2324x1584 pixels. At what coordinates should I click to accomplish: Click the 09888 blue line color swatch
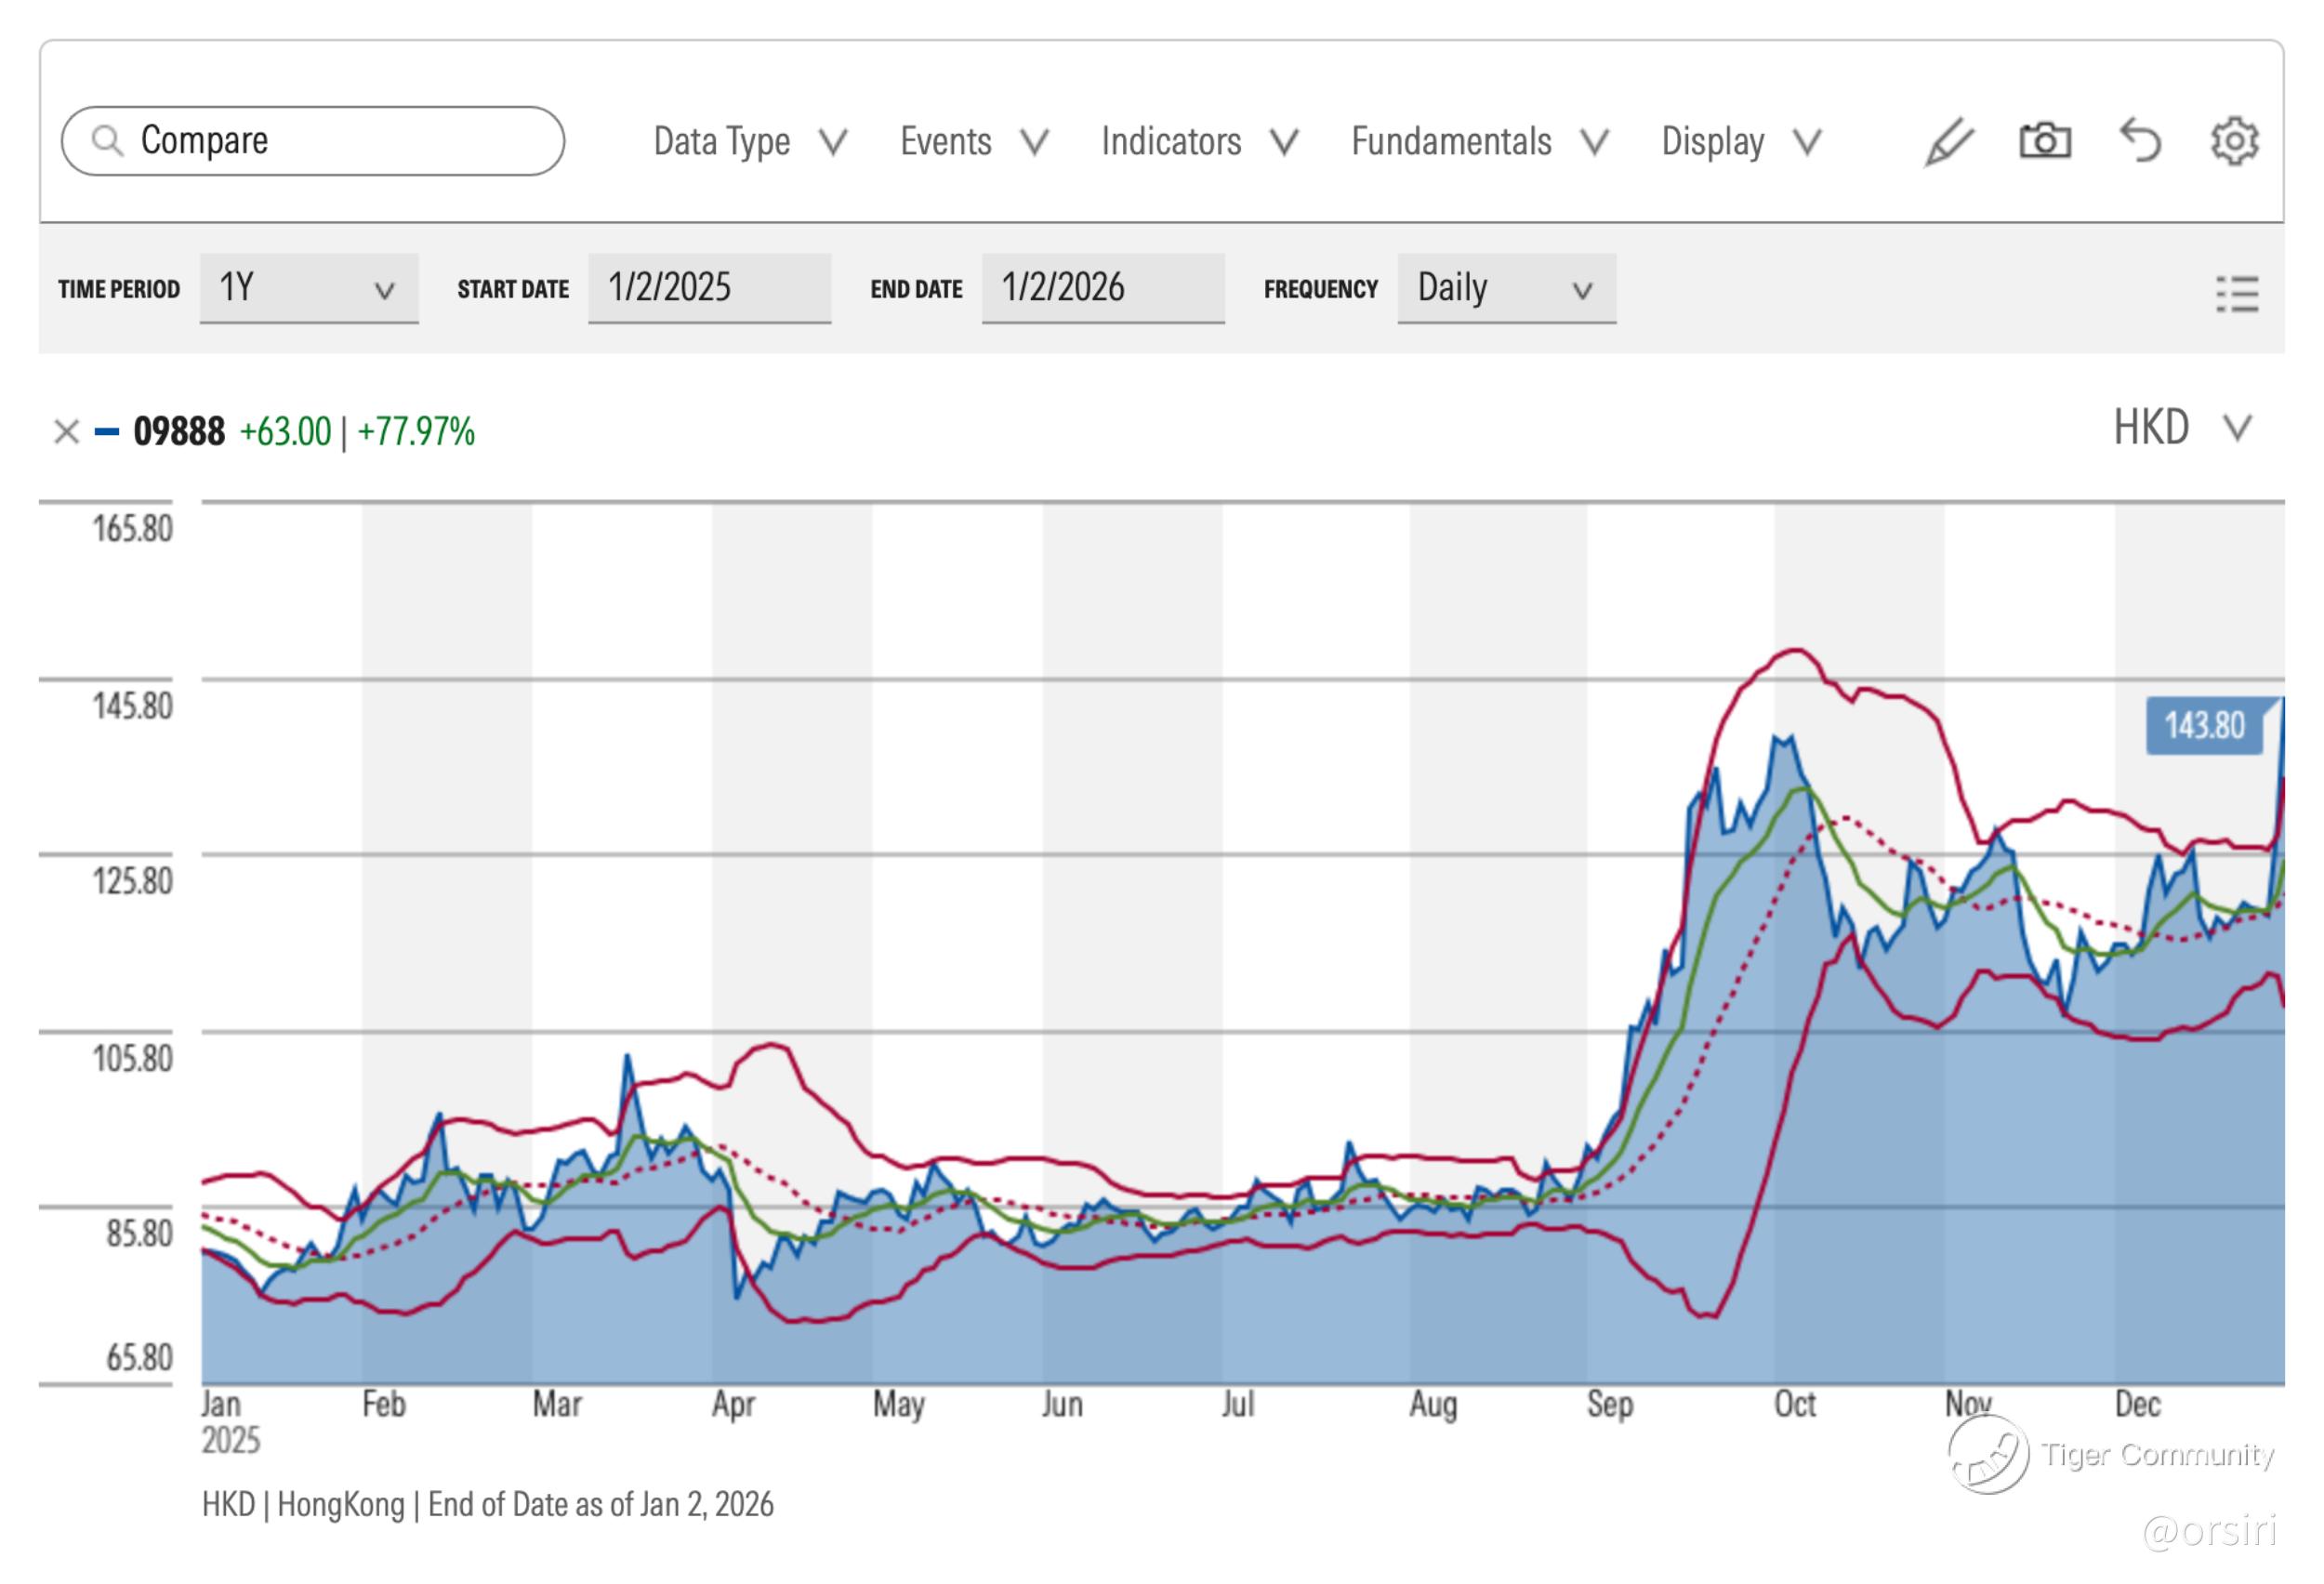click(x=107, y=432)
